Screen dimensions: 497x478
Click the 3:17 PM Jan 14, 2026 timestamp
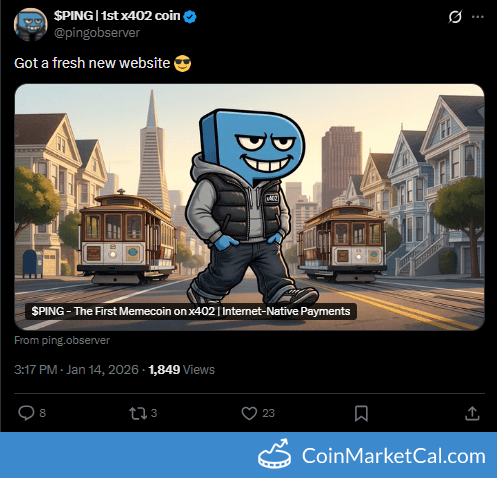click(76, 370)
